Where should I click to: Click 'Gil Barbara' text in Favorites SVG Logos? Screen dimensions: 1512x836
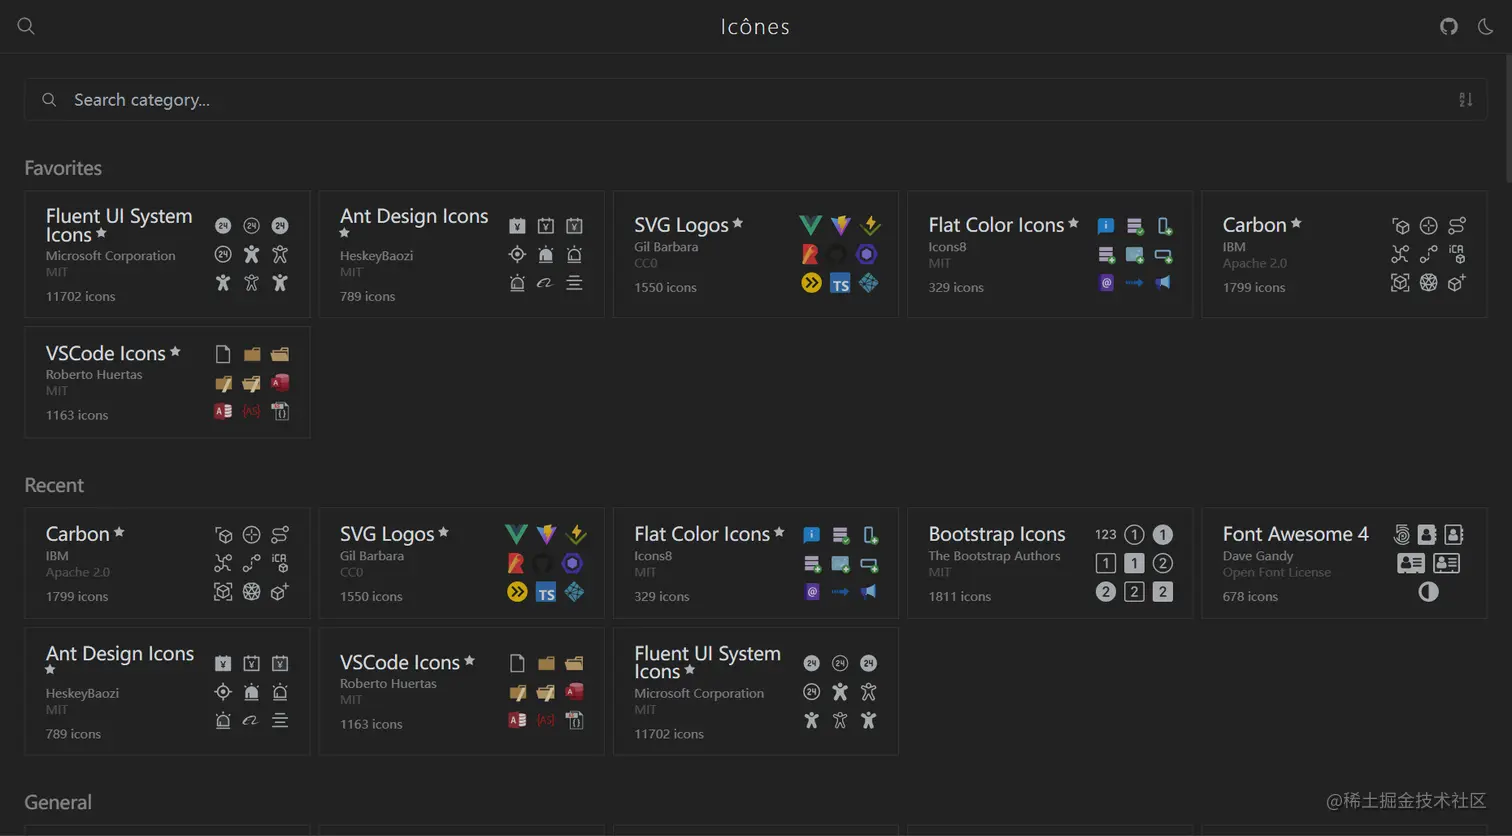click(666, 247)
